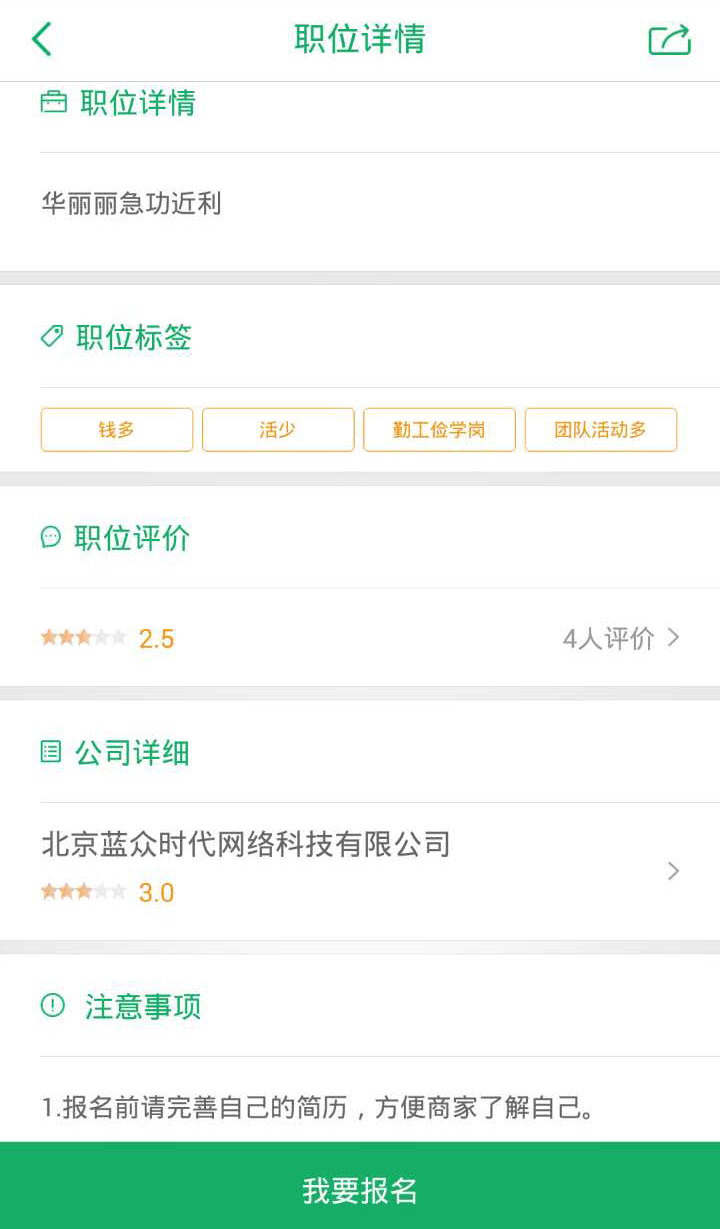
Task: Tap the 华丽丽急功近利 job description text
Action: click(131, 204)
